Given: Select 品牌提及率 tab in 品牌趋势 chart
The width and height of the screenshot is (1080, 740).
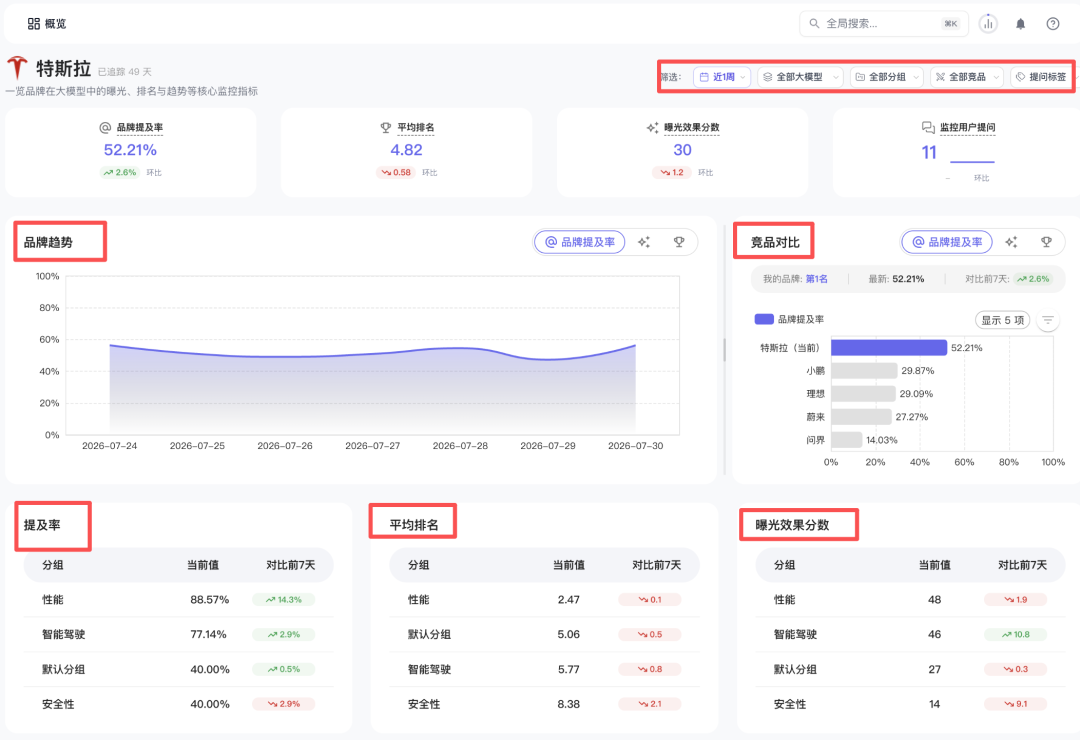Looking at the screenshot, I should click(x=580, y=242).
